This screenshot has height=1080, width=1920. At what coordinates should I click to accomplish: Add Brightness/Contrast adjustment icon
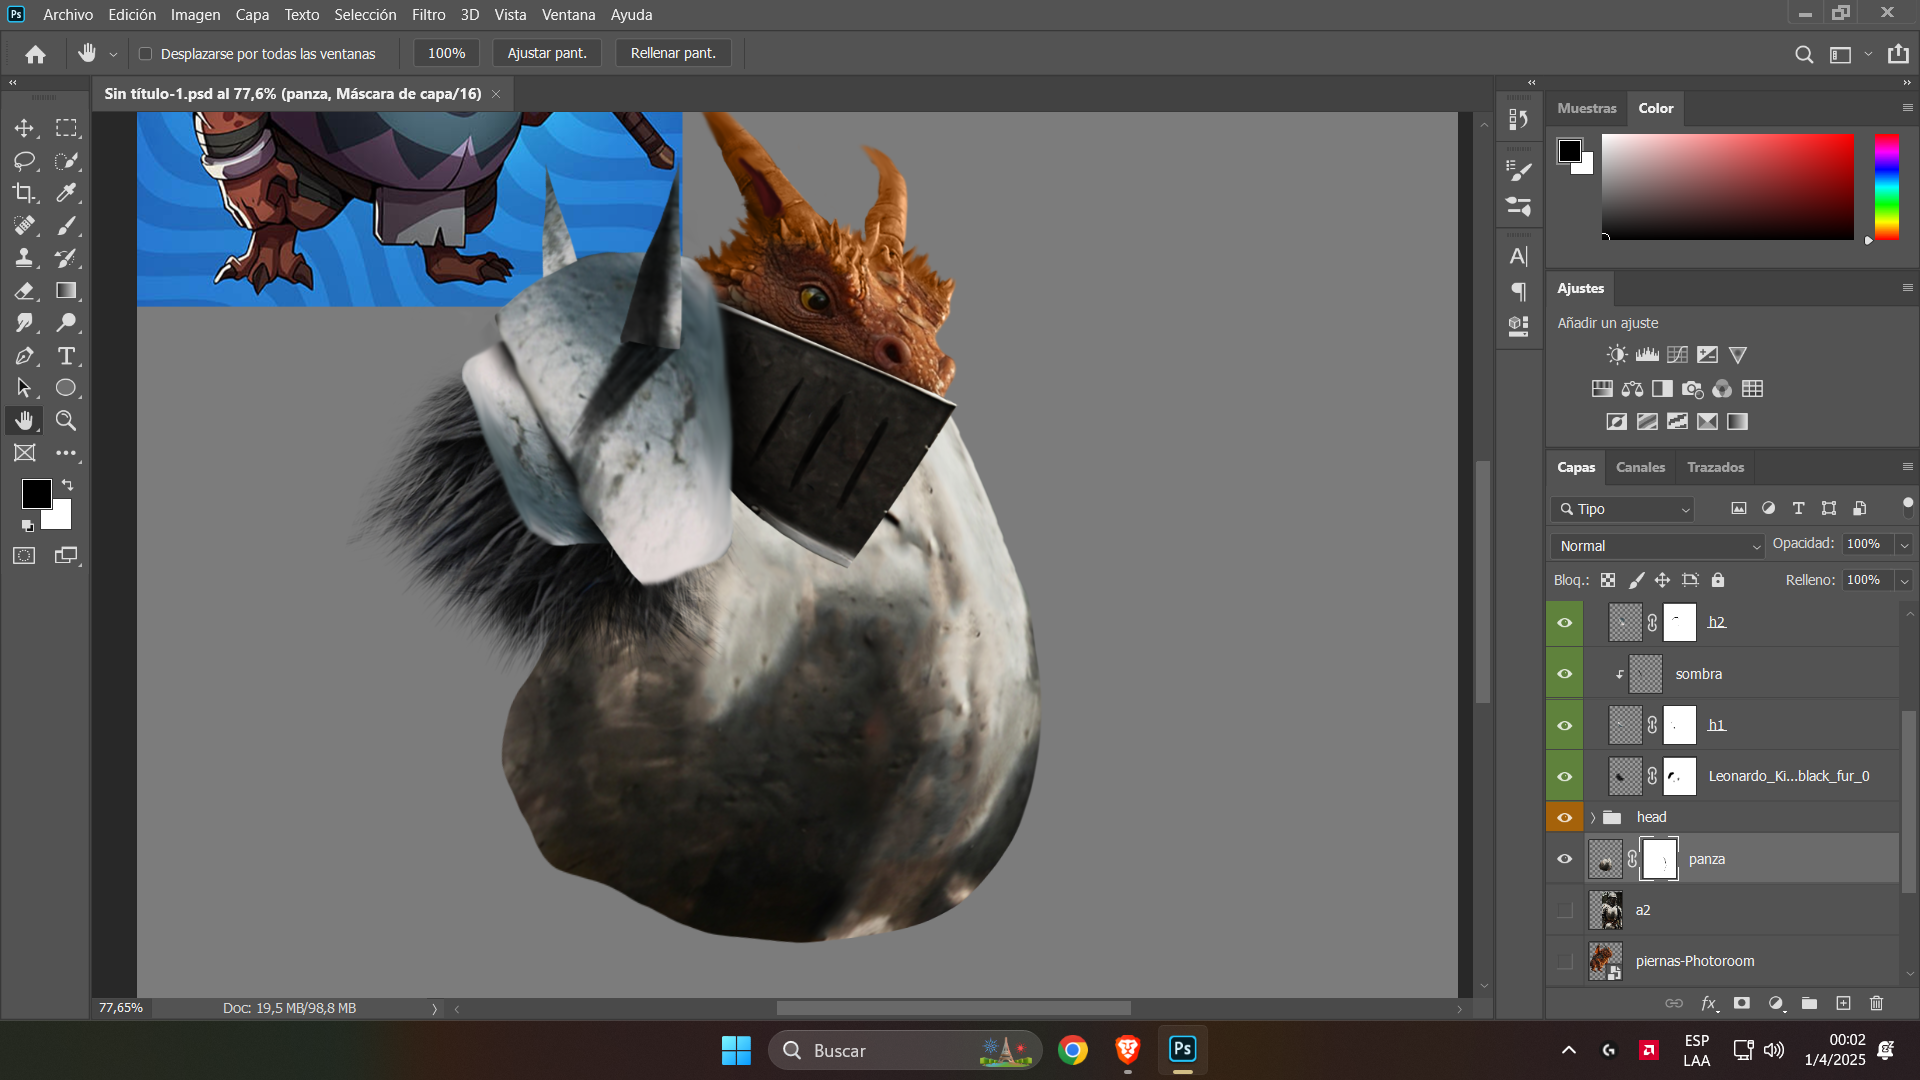pos(1617,355)
